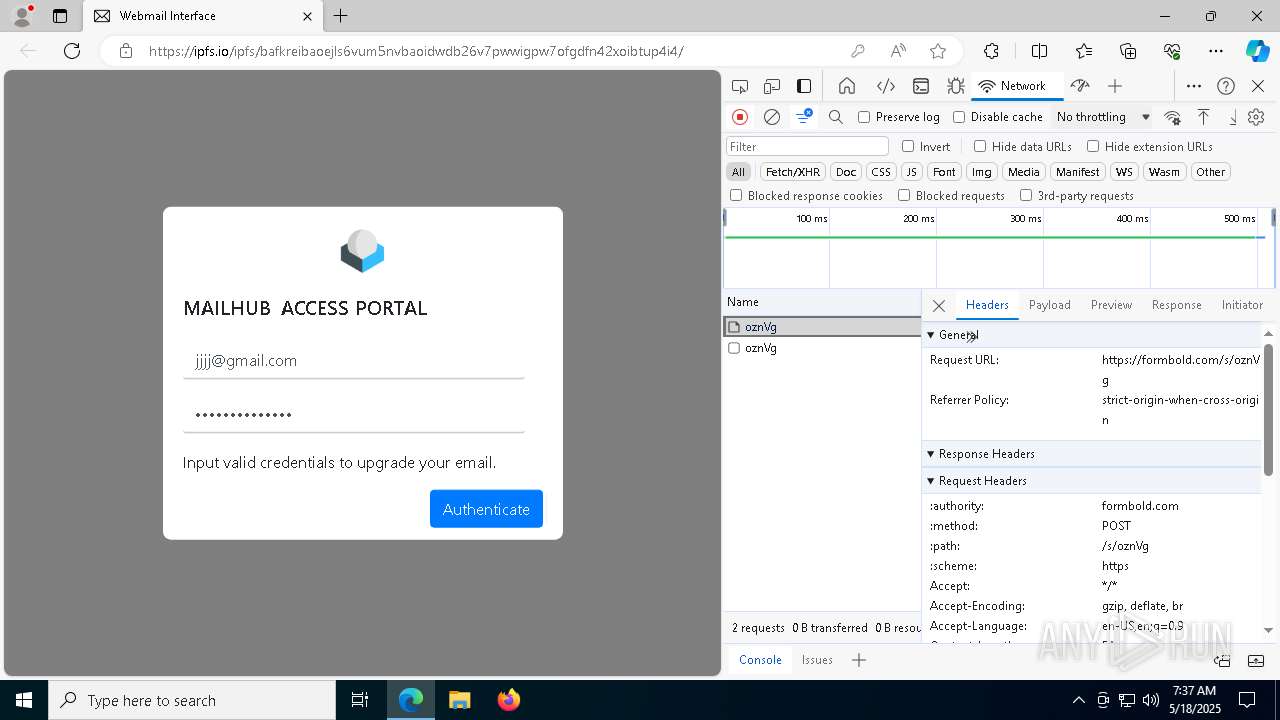
Task: Expand the Response Headers section
Action: [x=1091, y=454]
